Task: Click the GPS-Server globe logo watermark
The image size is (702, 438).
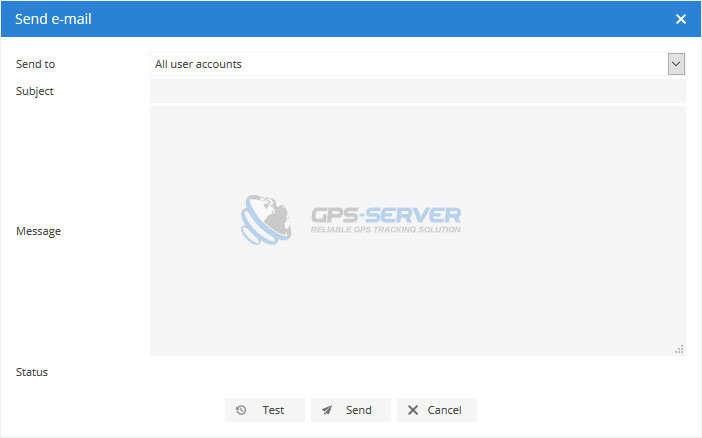Action: 265,220
